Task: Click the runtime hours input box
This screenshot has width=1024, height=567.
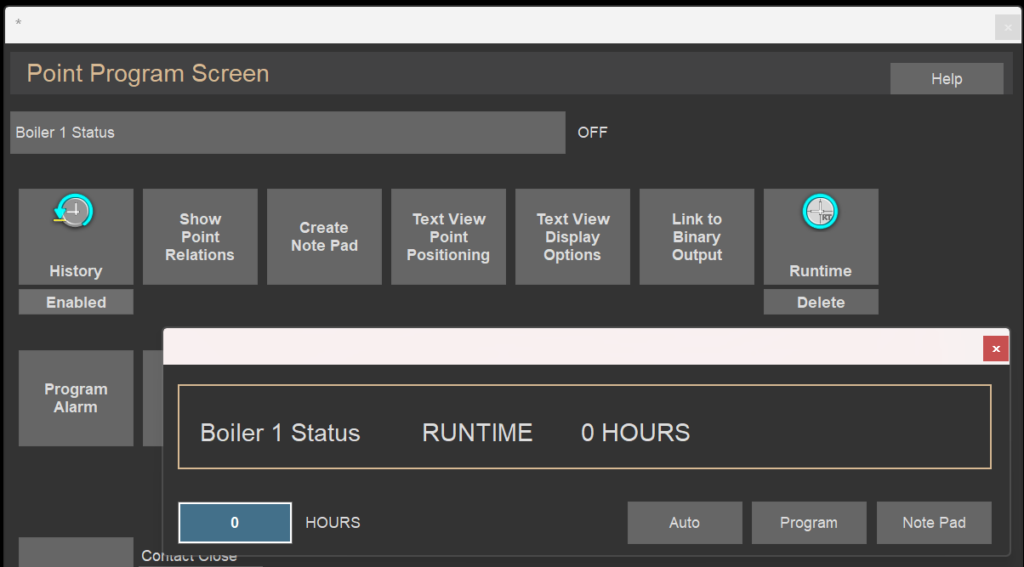Action: (x=234, y=523)
